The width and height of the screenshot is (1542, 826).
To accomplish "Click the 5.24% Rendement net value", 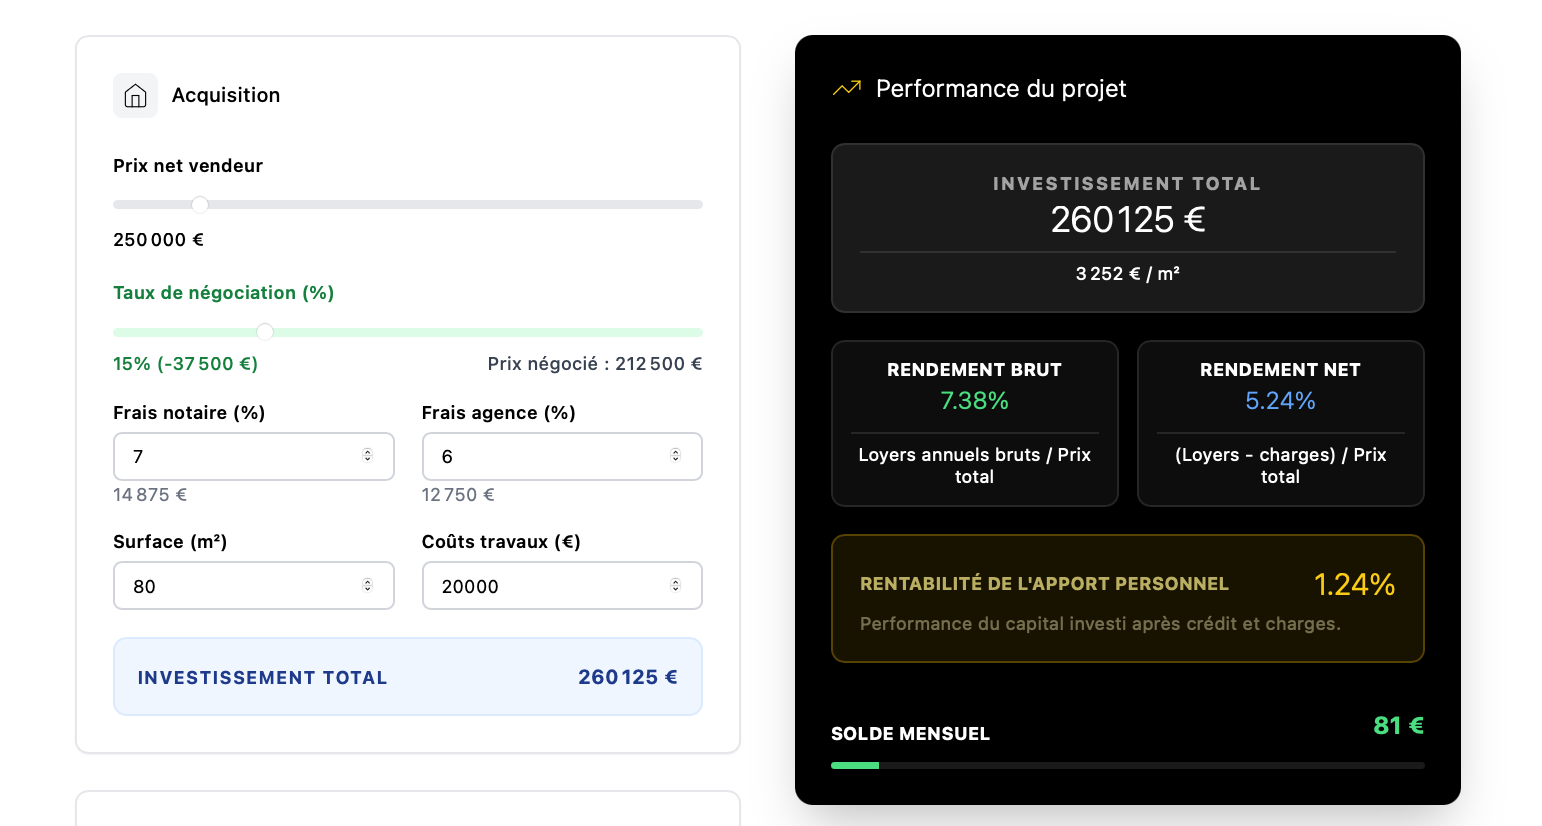I will [1281, 401].
